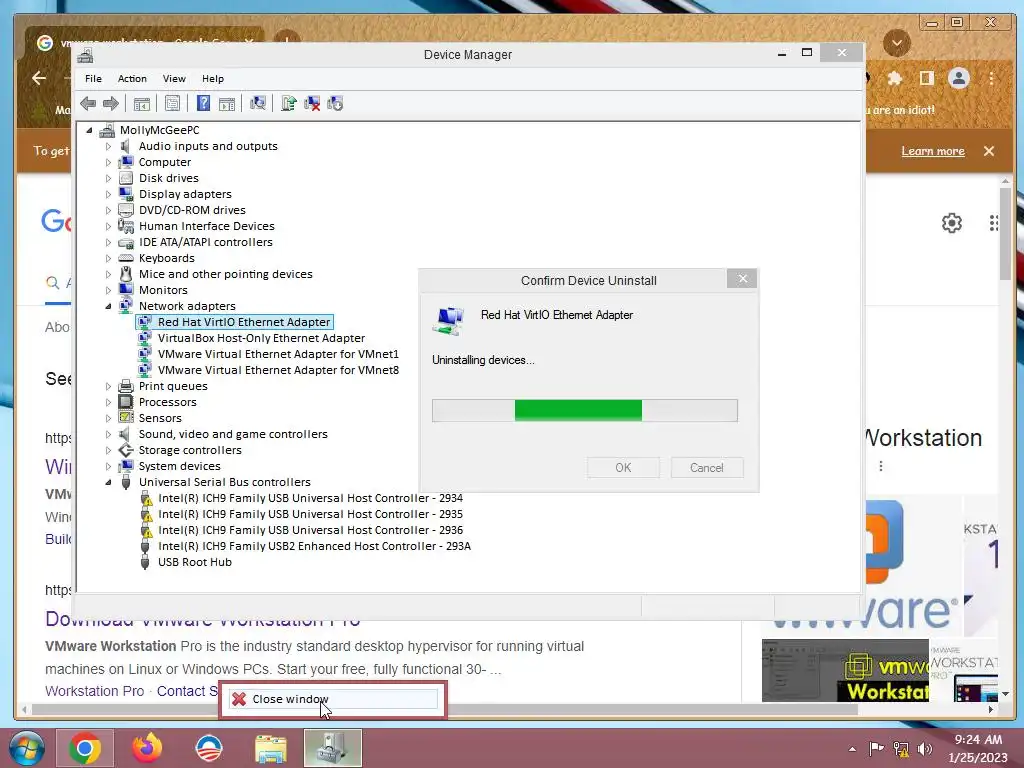1024x768 pixels.
Task: Click the uninstall progress bar
Action: pos(584,411)
